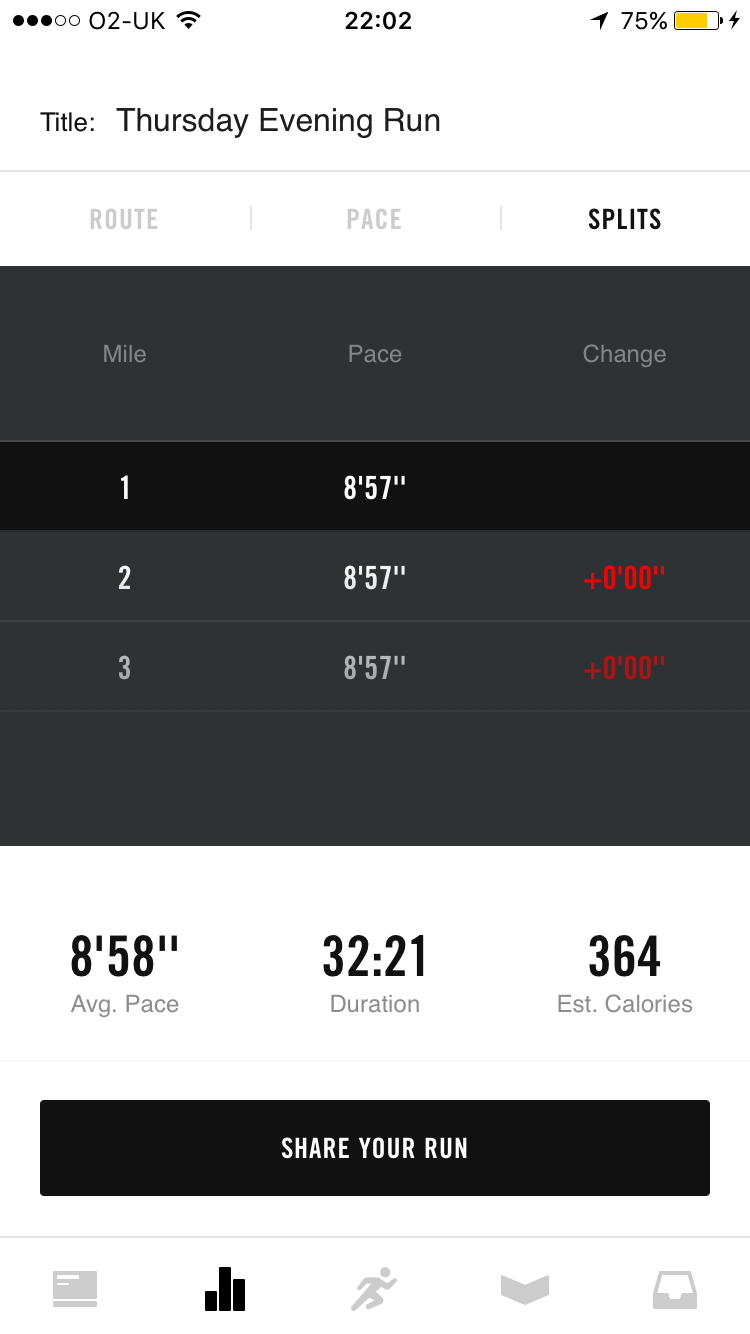Image resolution: width=750 pixels, height=1334 pixels.
Task: Tap the 364 Est. Calories stat
Action: [x=625, y=972]
